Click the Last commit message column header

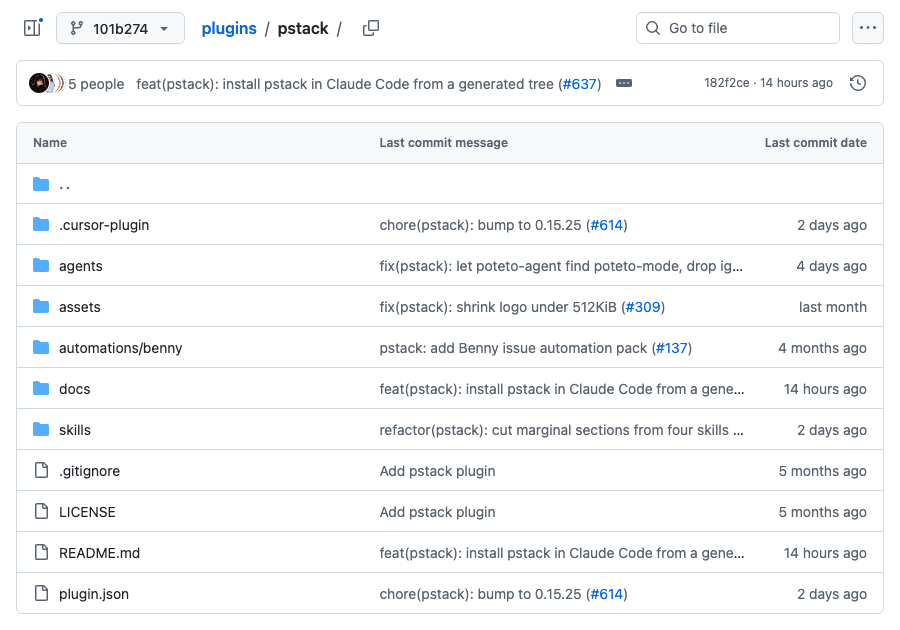click(x=444, y=142)
